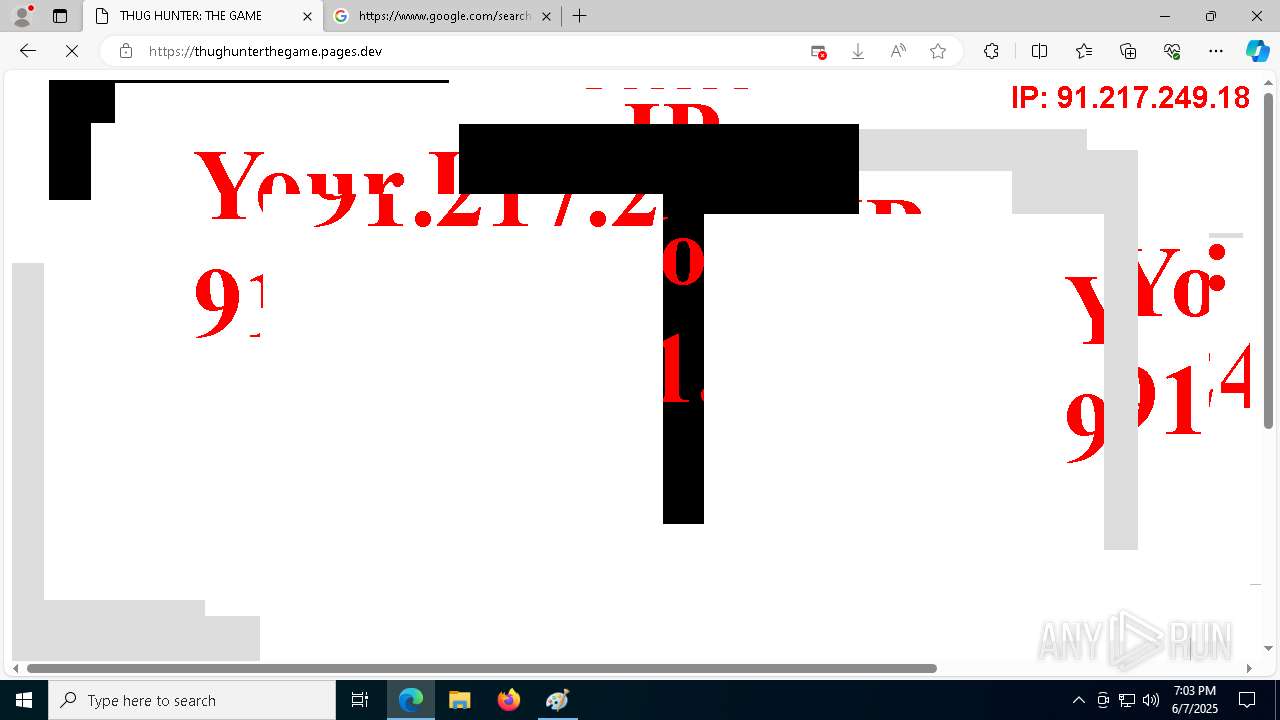Screen dimensions: 1280x720
Task: Add this page to favorites
Action: [x=938, y=51]
